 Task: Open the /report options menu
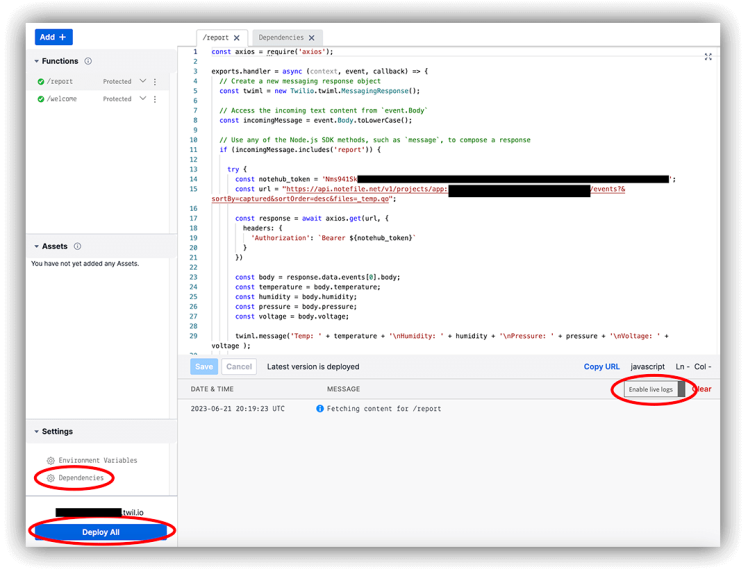coord(155,82)
